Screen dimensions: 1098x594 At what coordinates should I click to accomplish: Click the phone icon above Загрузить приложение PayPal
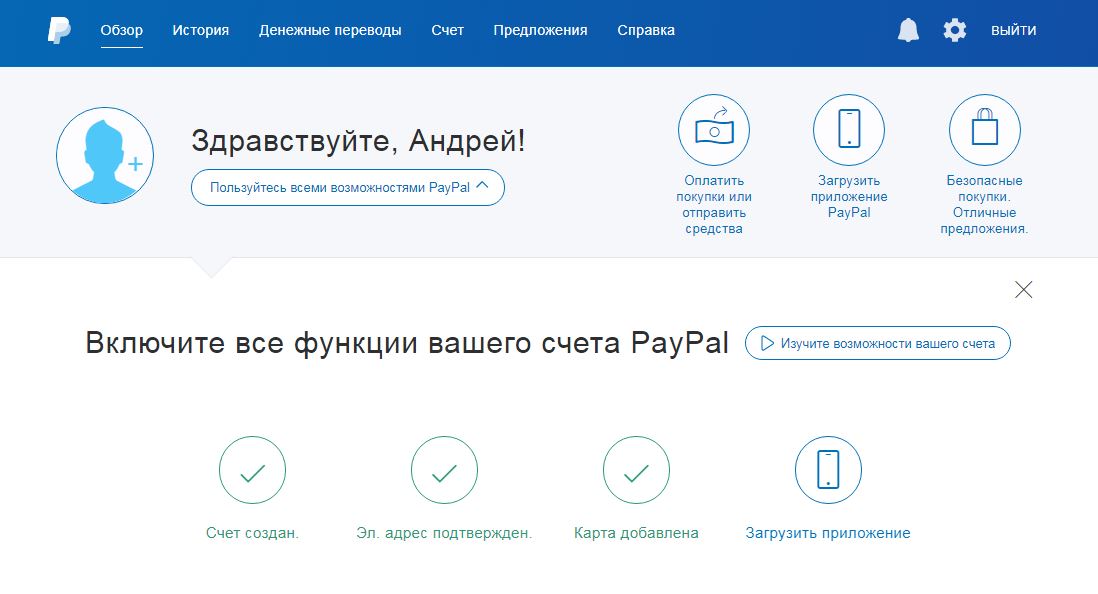coord(849,130)
